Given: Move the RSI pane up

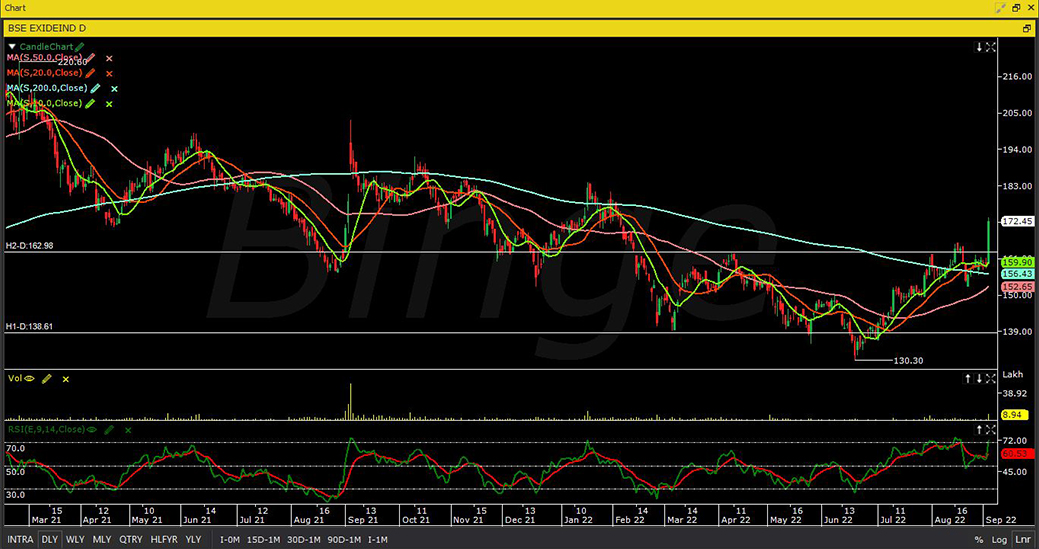Looking at the screenshot, I should click(979, 430).
